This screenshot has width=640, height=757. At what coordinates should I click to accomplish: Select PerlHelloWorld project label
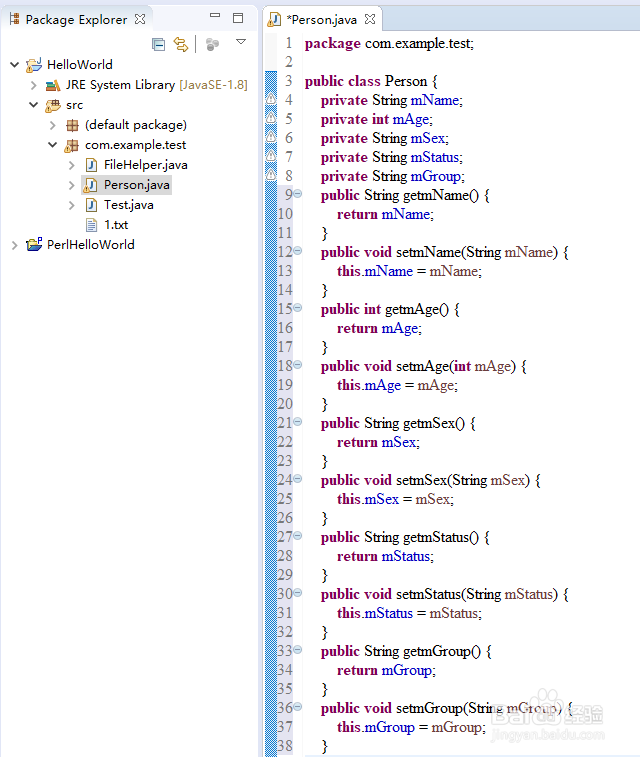[x=91, y=245]
